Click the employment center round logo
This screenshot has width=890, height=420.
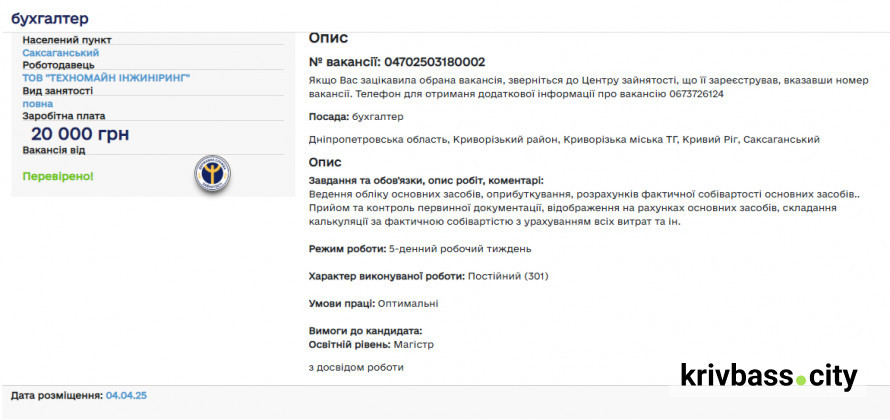[211, 173]
